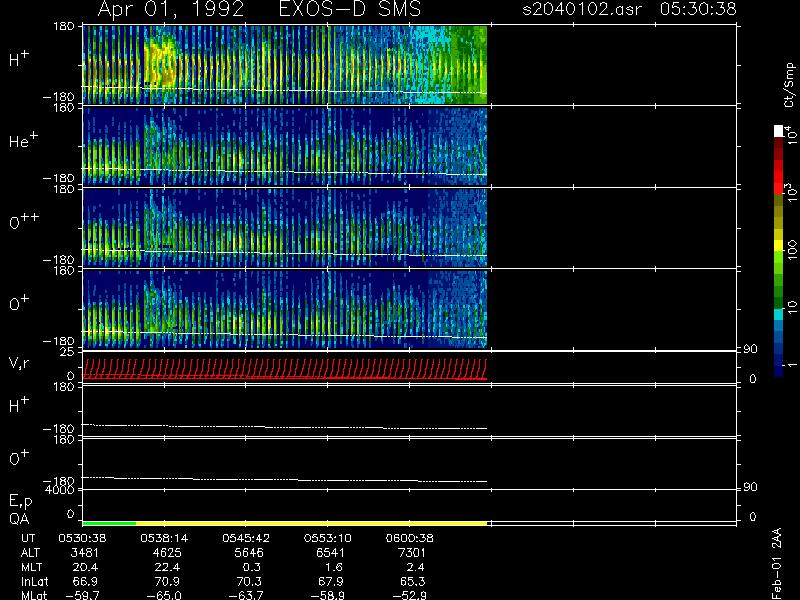This screenshot has width=800, height=600.
Task: Click the header time "05:30:38"
Action: coord(698,9)
